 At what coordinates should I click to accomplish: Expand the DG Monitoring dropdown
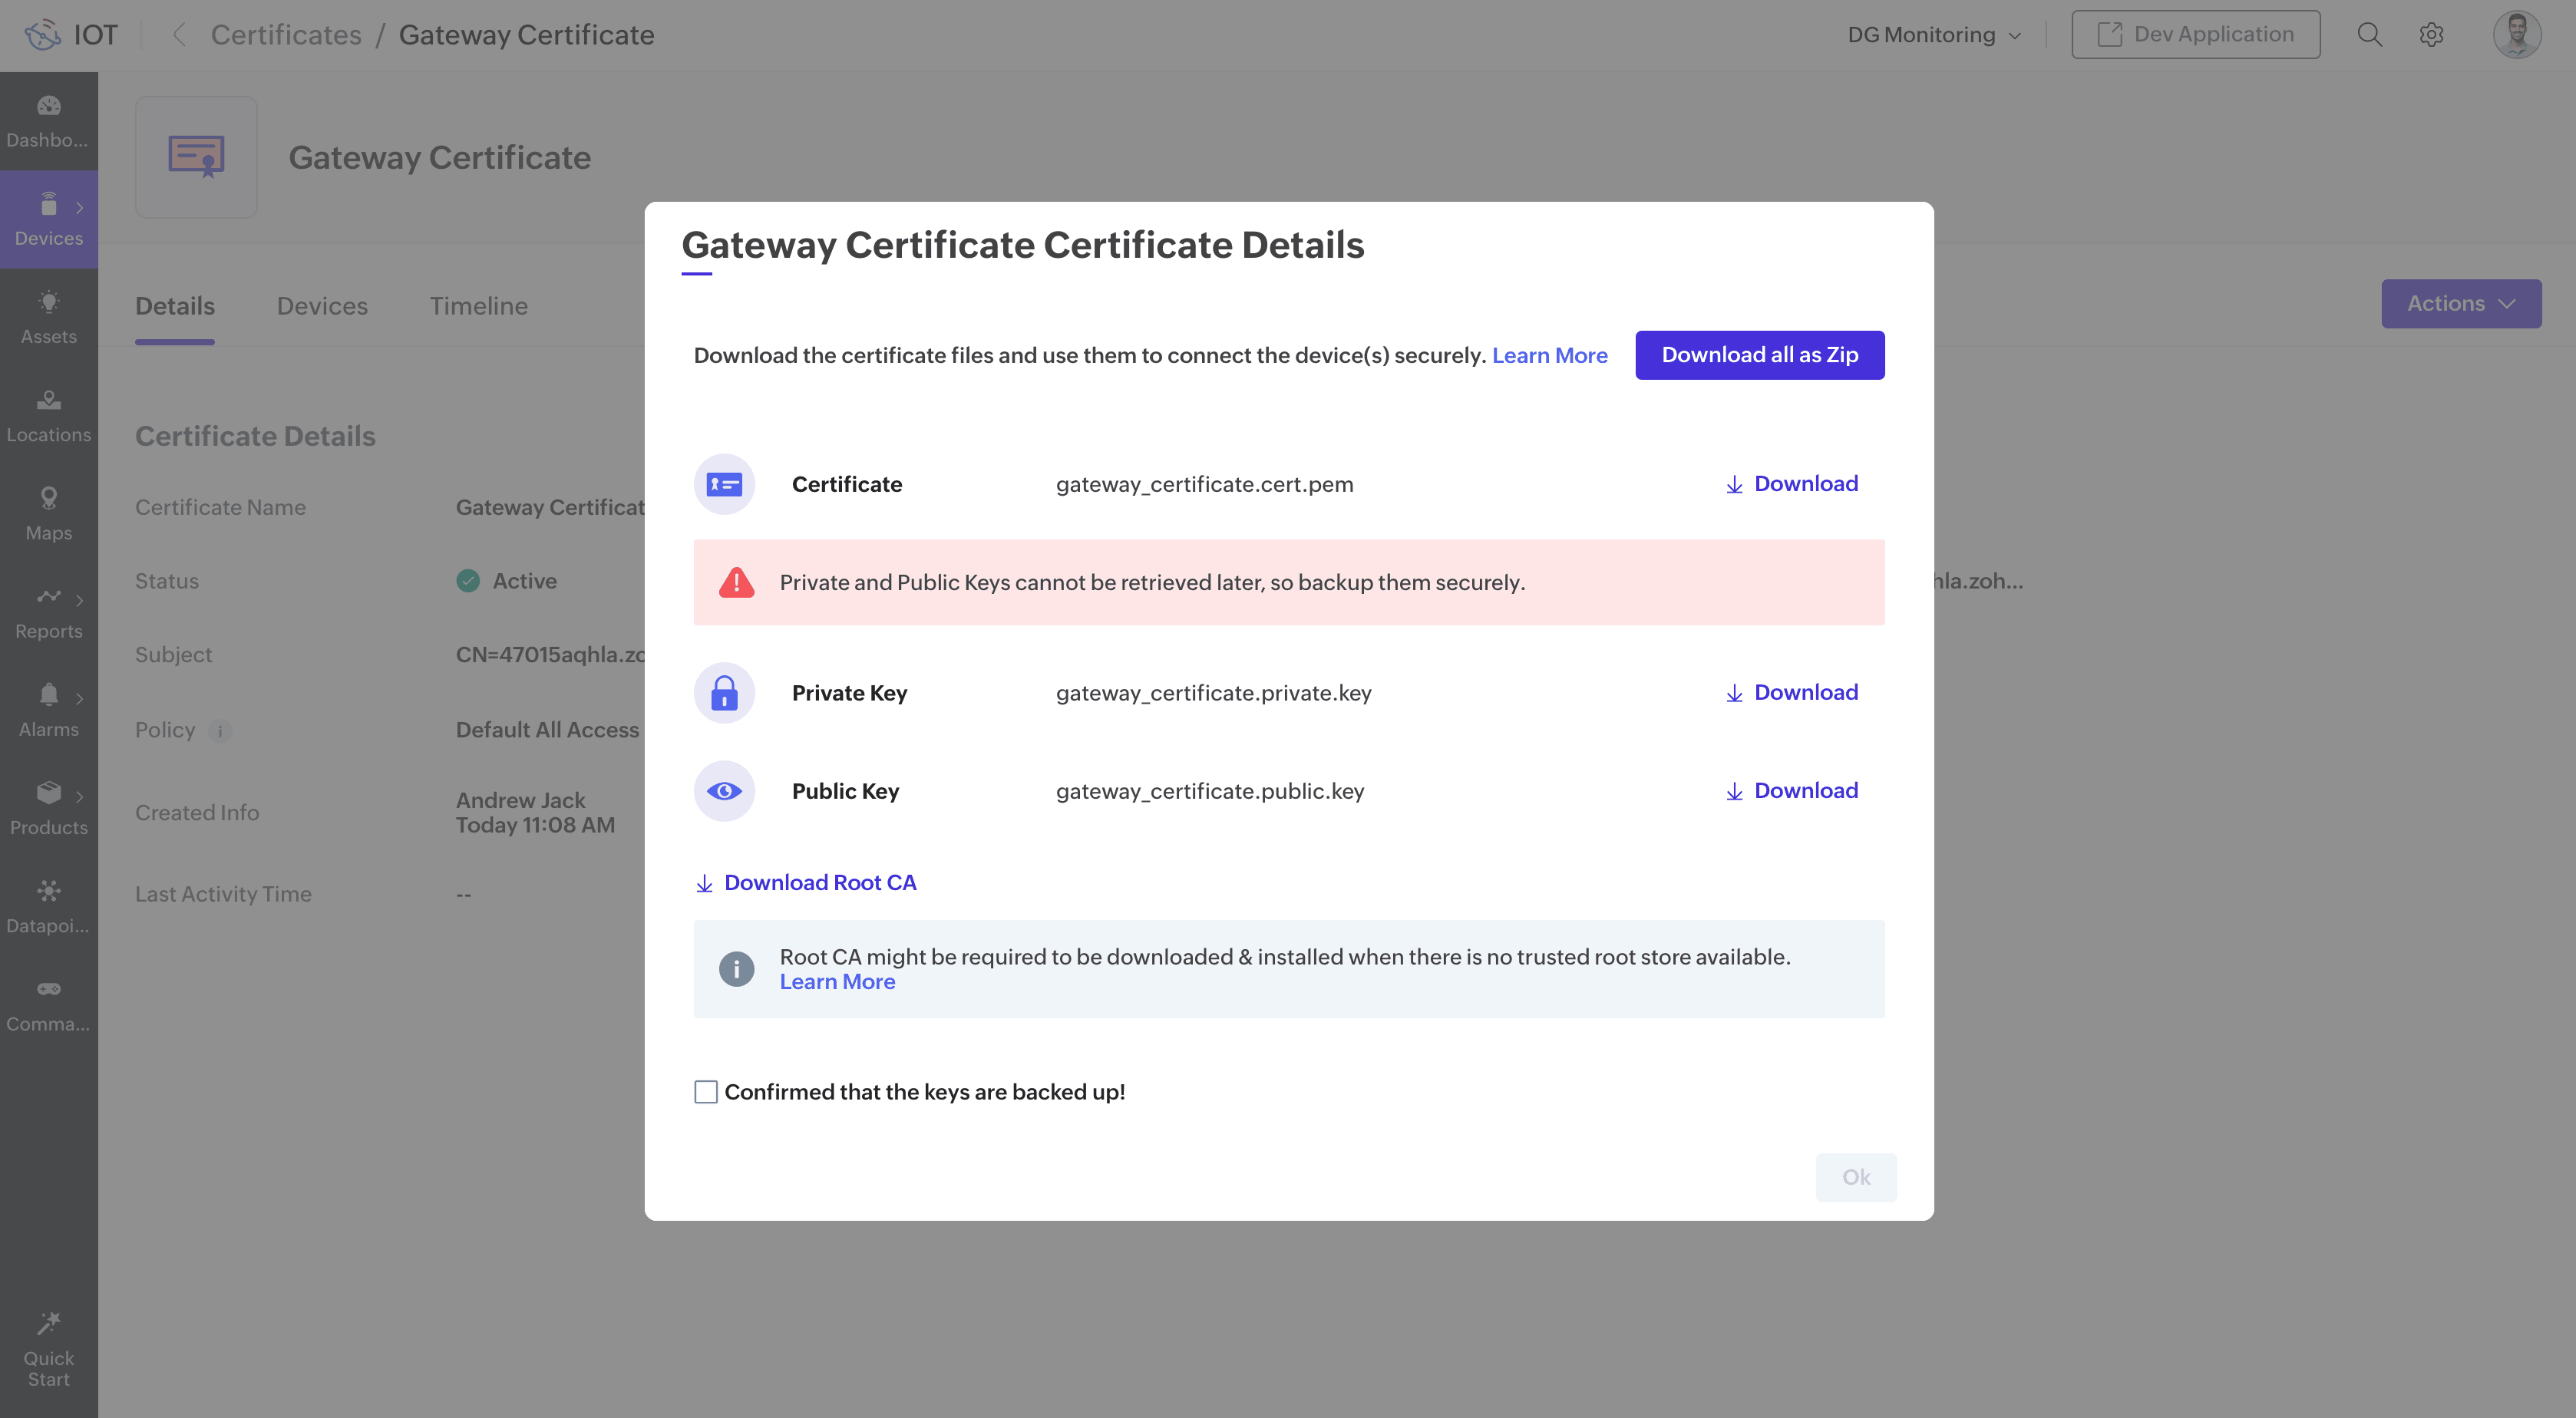1933,35
